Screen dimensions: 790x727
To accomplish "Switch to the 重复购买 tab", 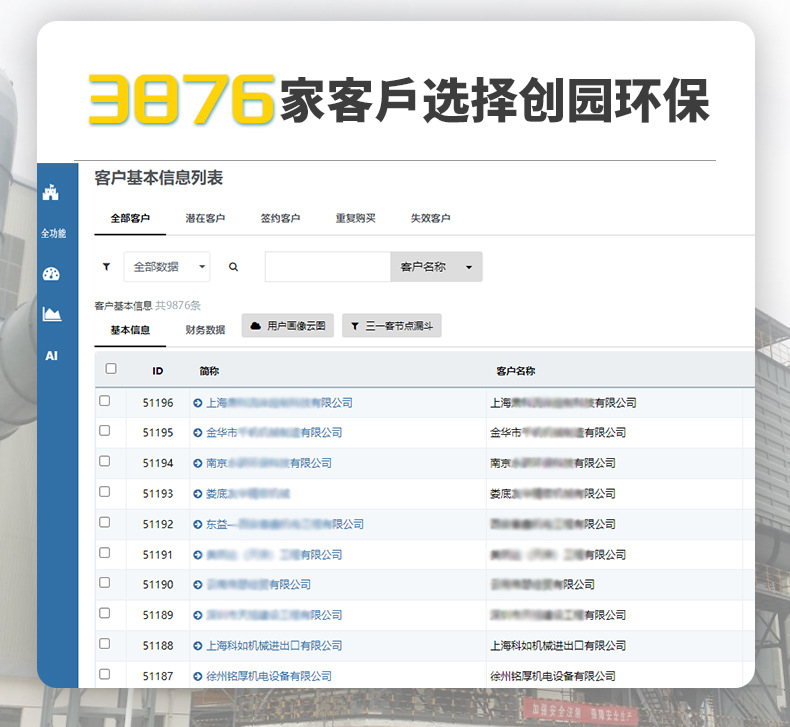I will pyautogui.click(x=356, y=218).
